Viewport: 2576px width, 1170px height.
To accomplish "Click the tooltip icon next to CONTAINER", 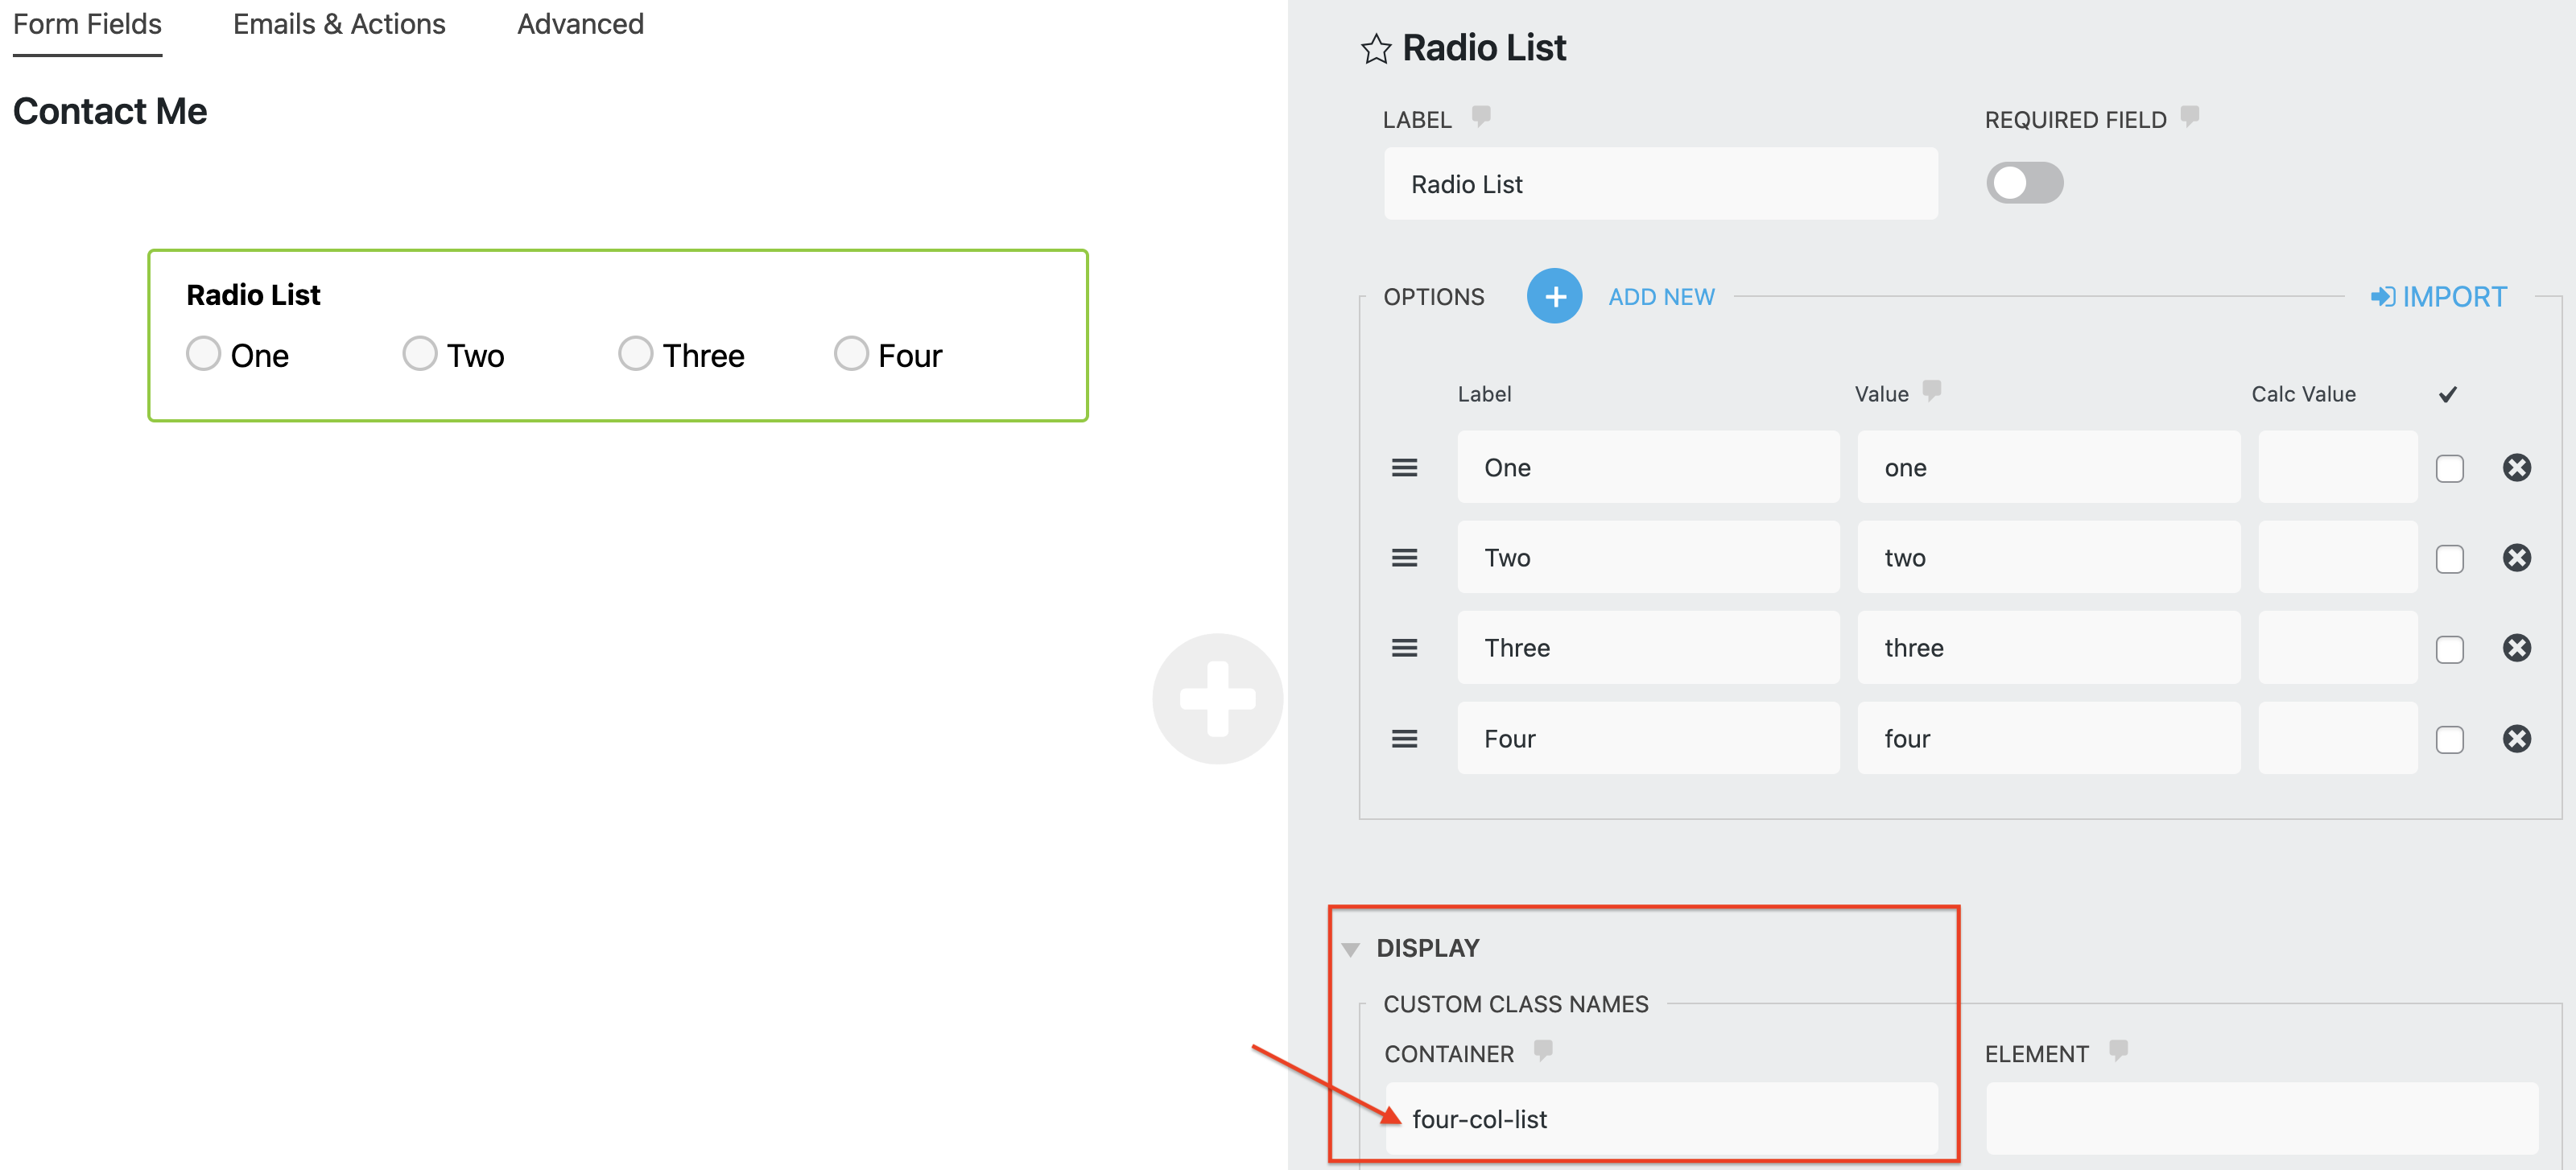I will (1544, 1051).
